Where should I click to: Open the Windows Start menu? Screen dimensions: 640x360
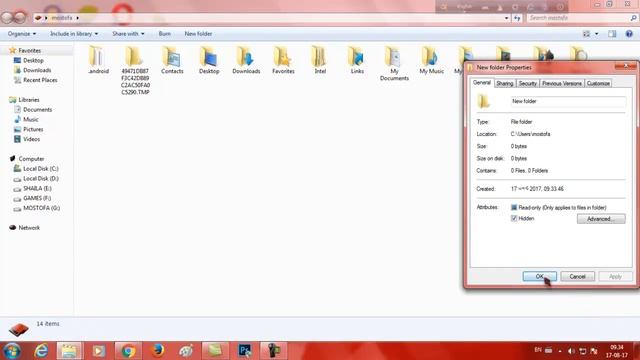coord(12,351)
